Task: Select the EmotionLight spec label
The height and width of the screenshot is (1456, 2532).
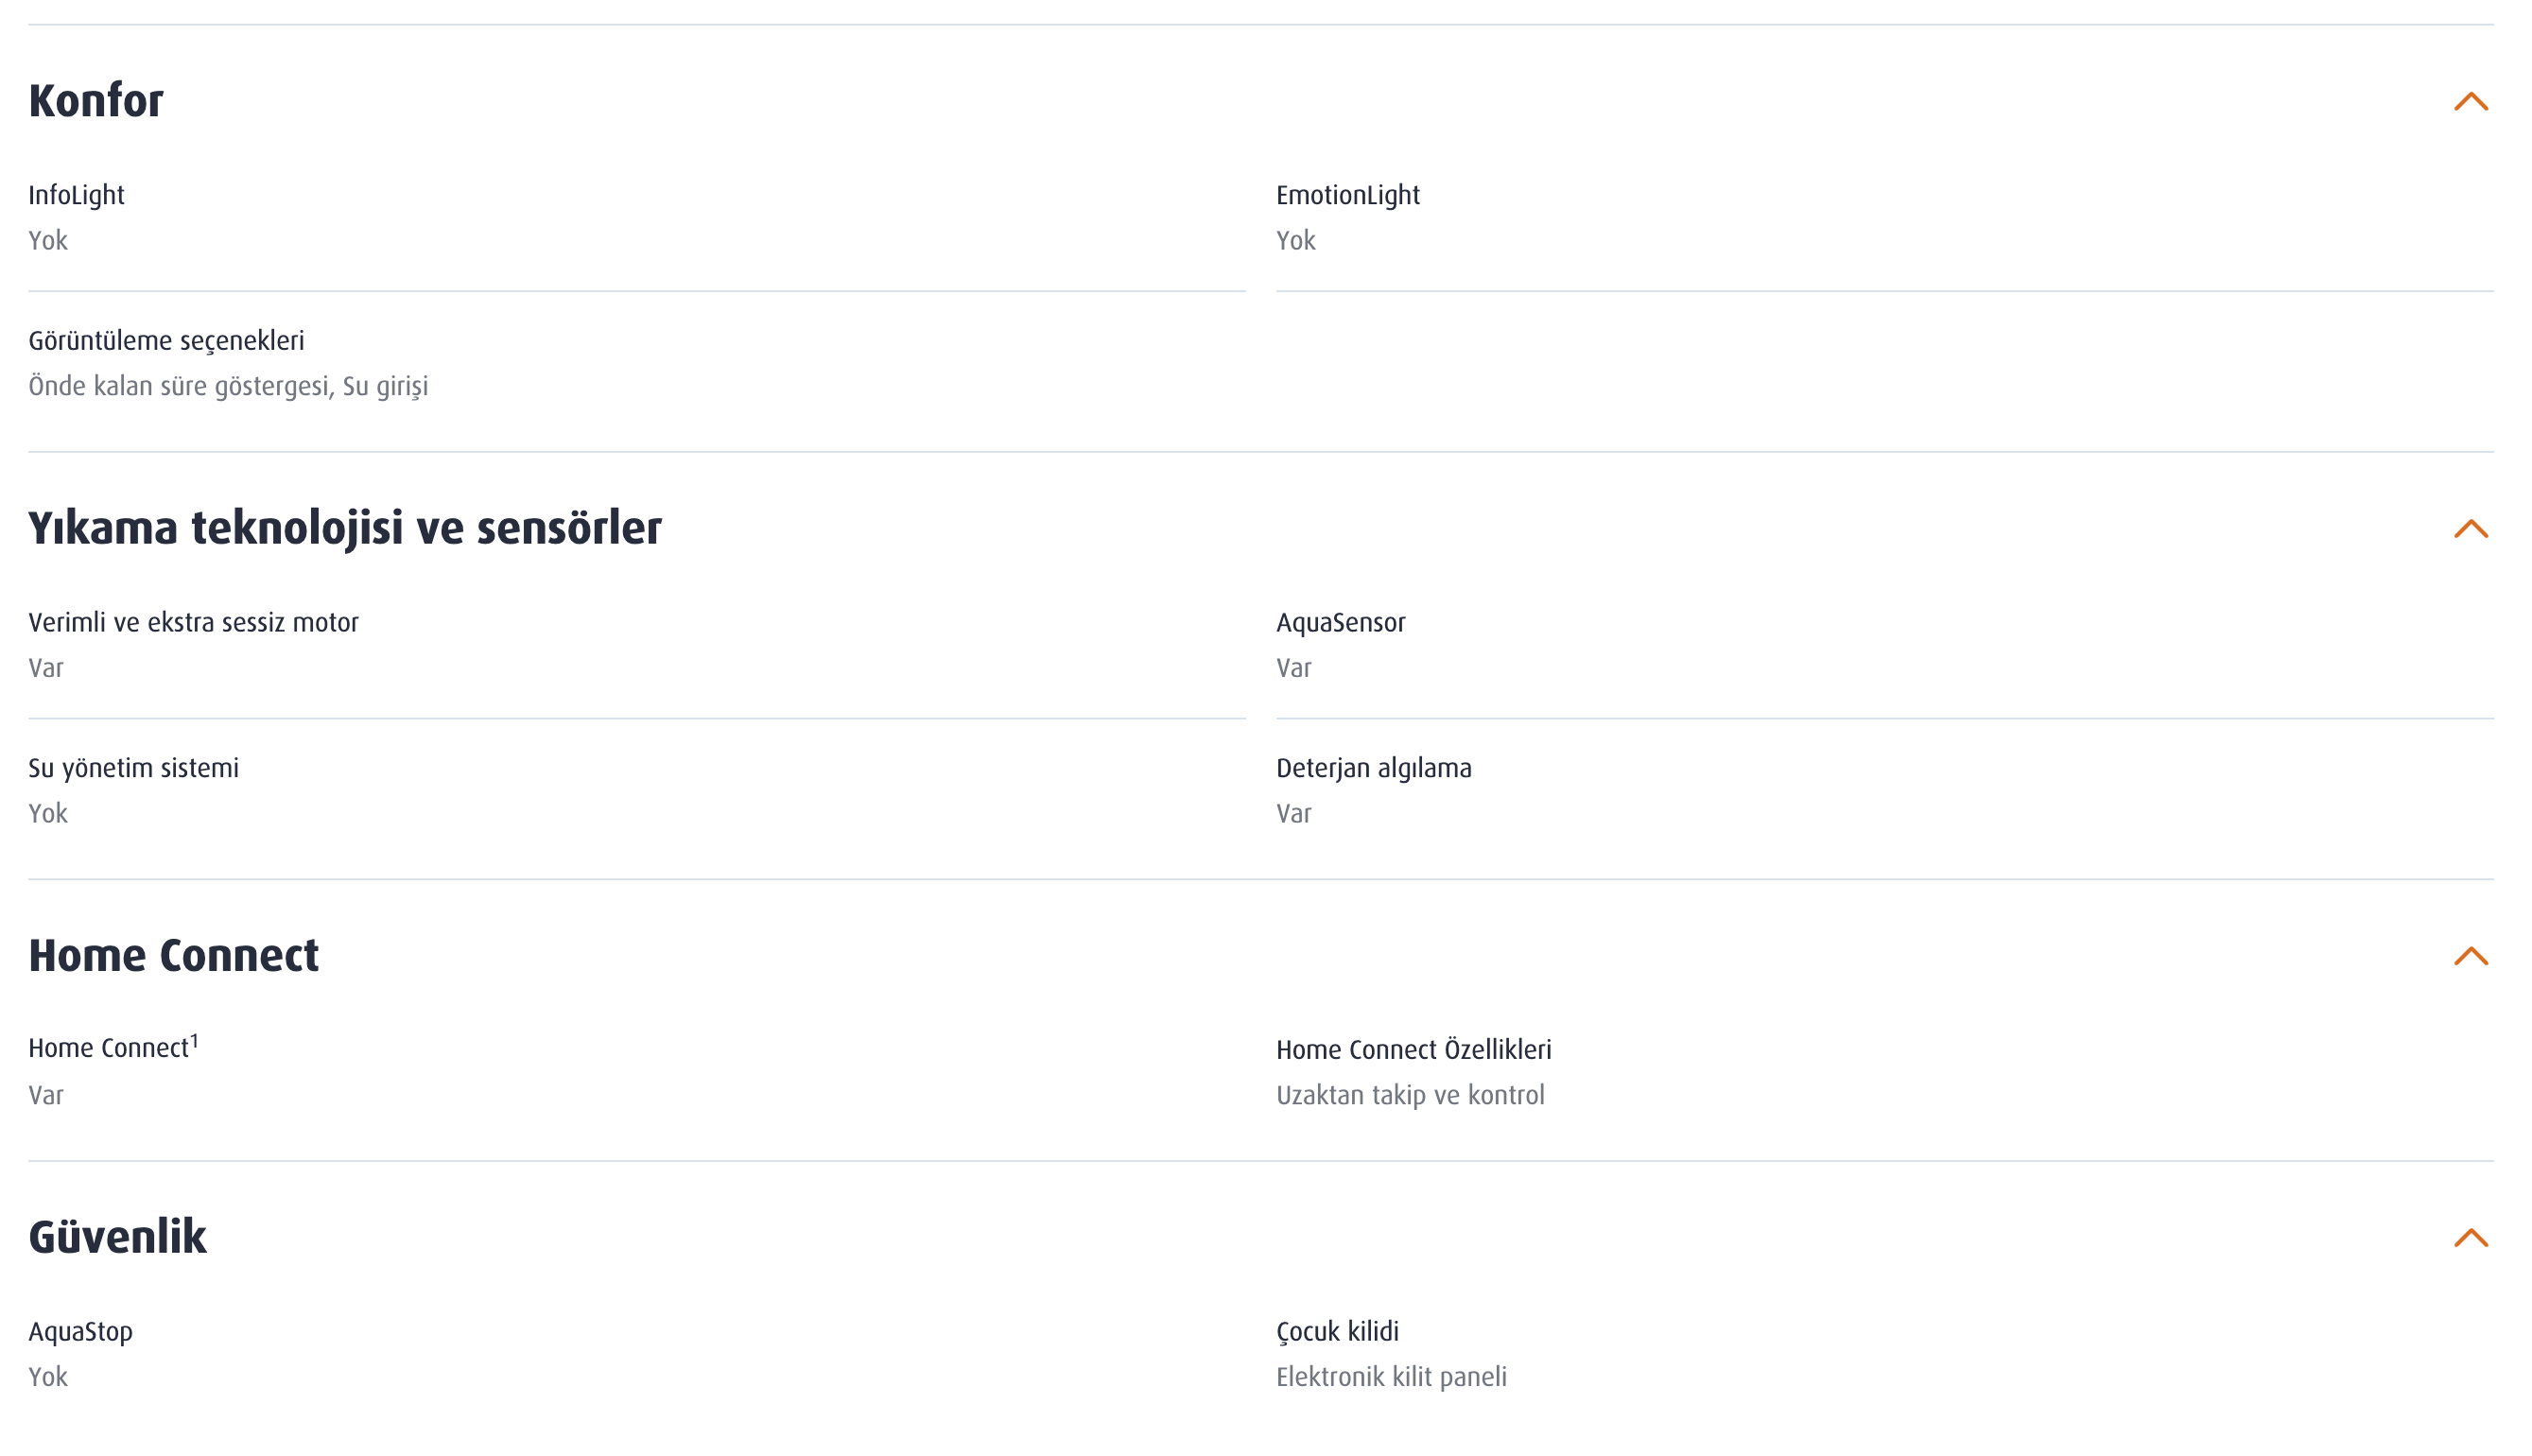Action: point(1347,195)
